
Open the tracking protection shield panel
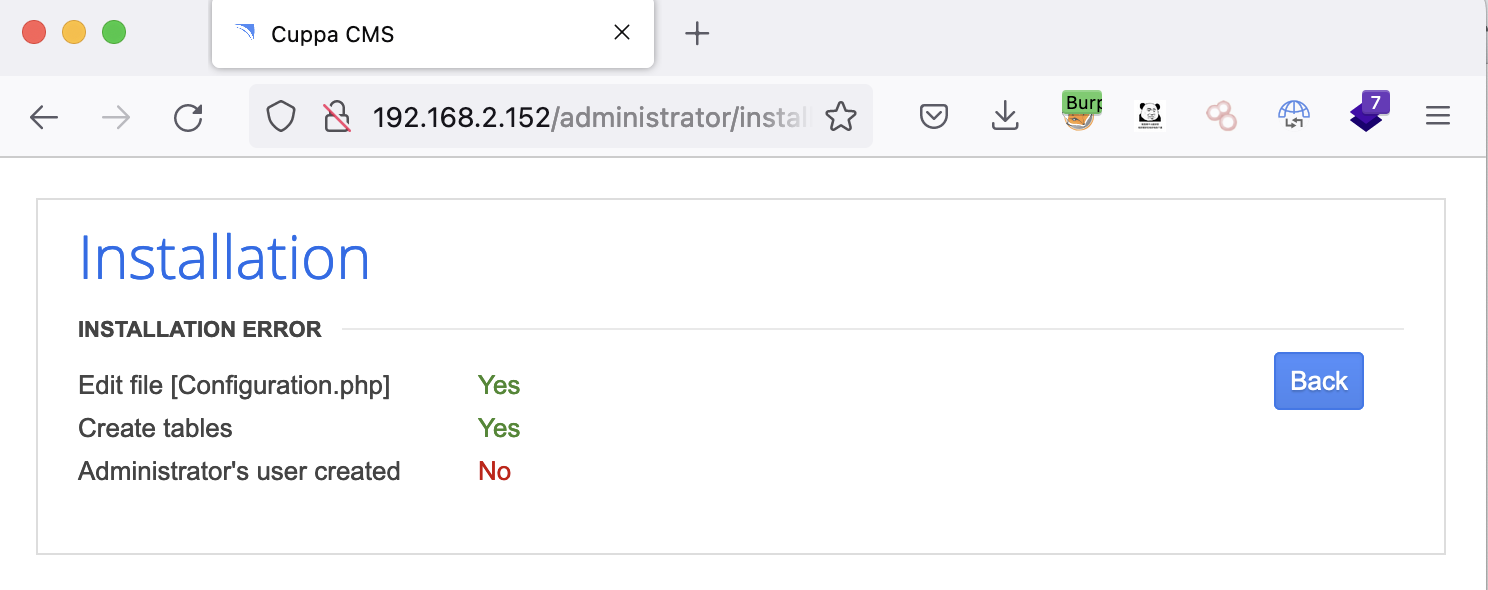click(x=281, y=118)
